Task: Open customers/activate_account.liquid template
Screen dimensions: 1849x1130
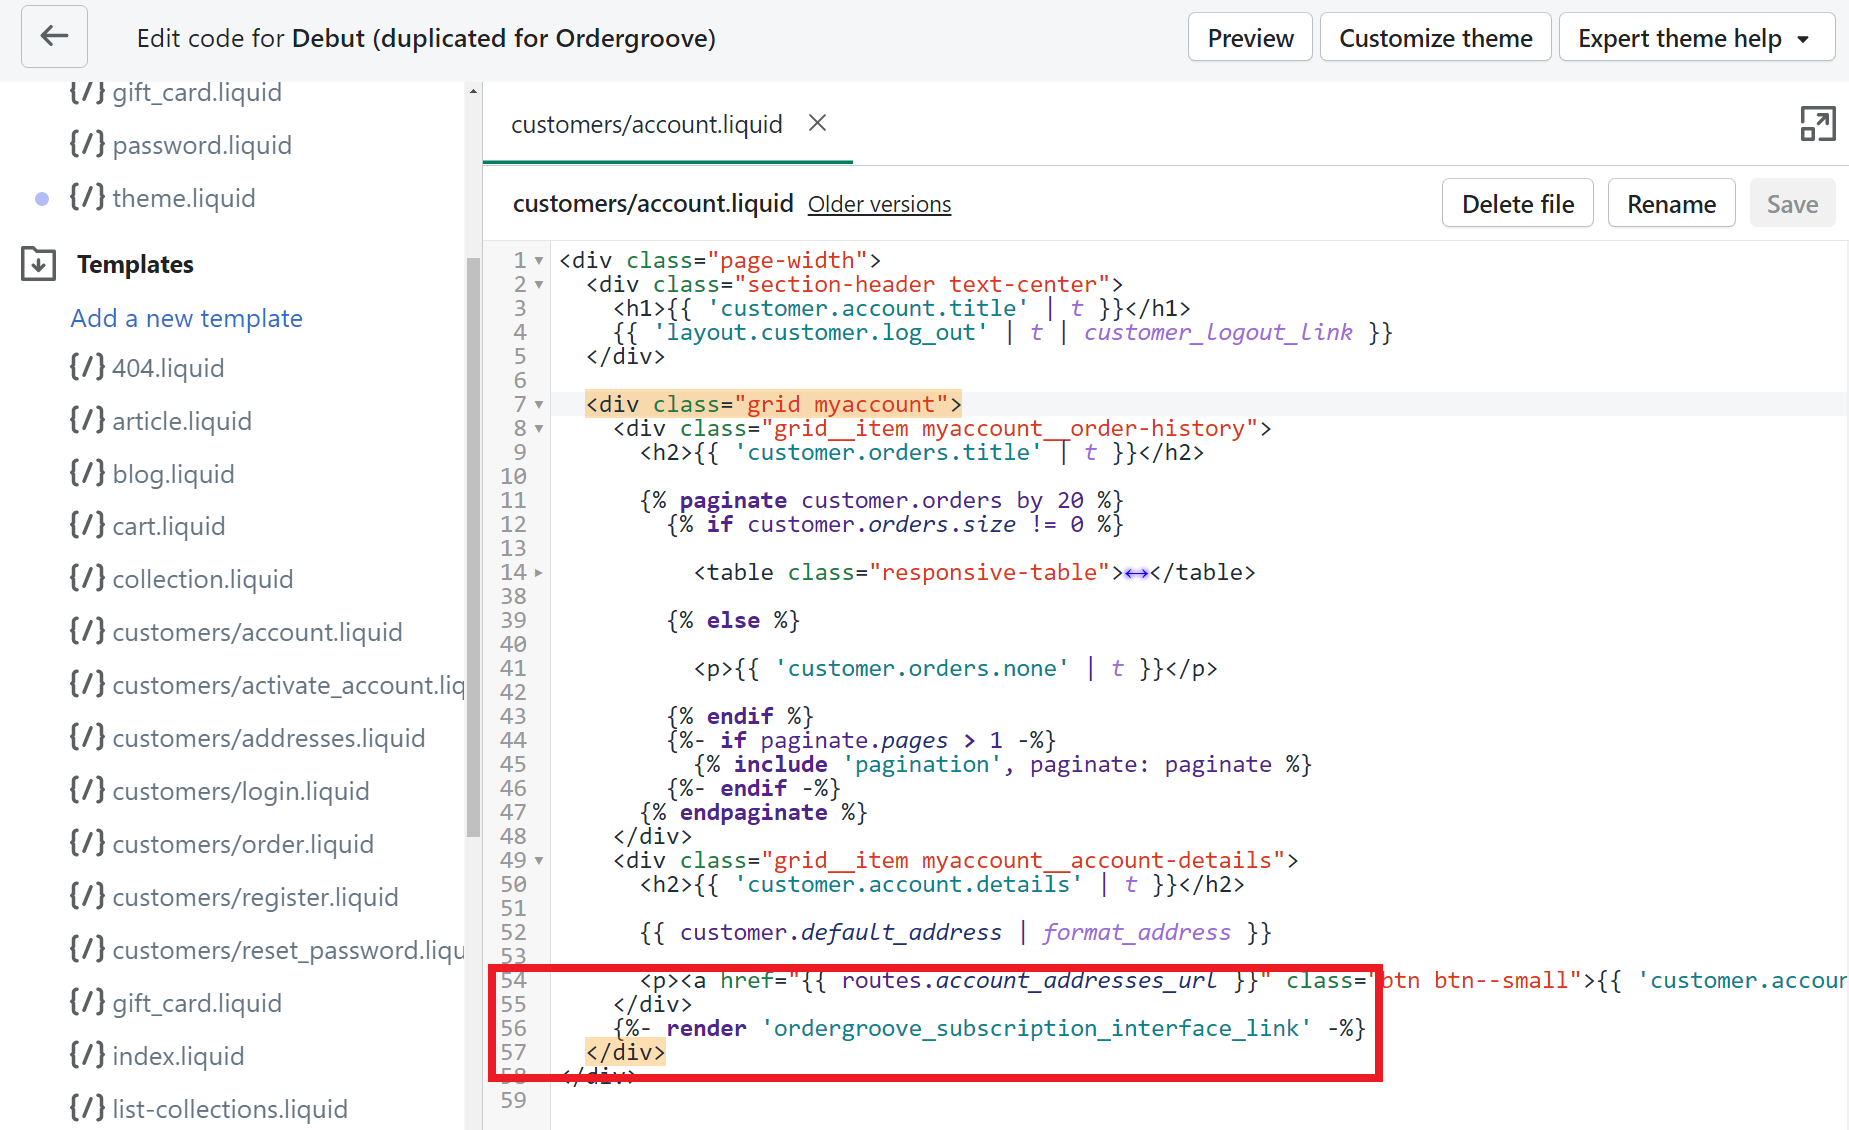Action: (x=288, y=685)
